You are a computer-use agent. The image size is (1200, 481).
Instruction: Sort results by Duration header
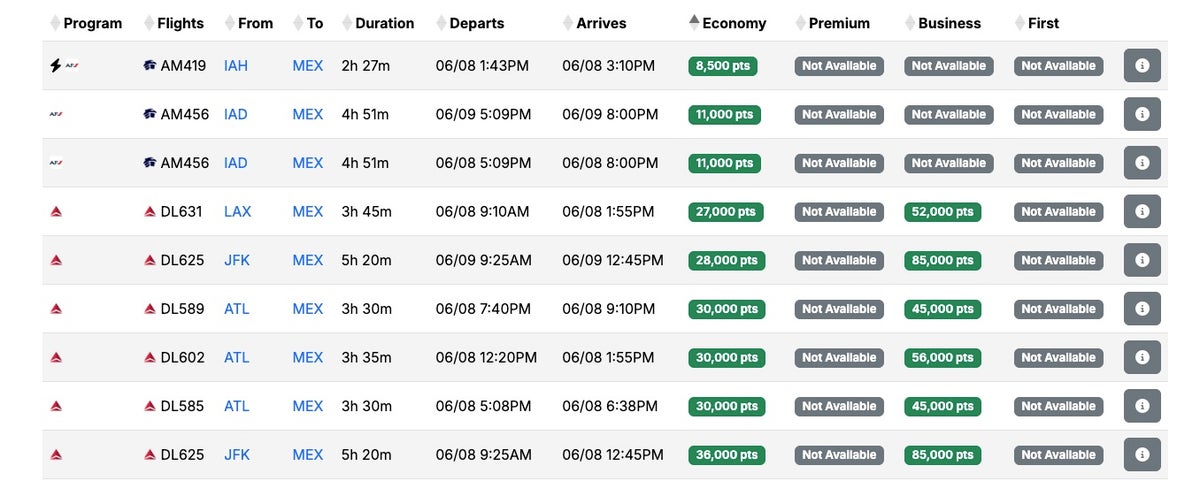384,23
